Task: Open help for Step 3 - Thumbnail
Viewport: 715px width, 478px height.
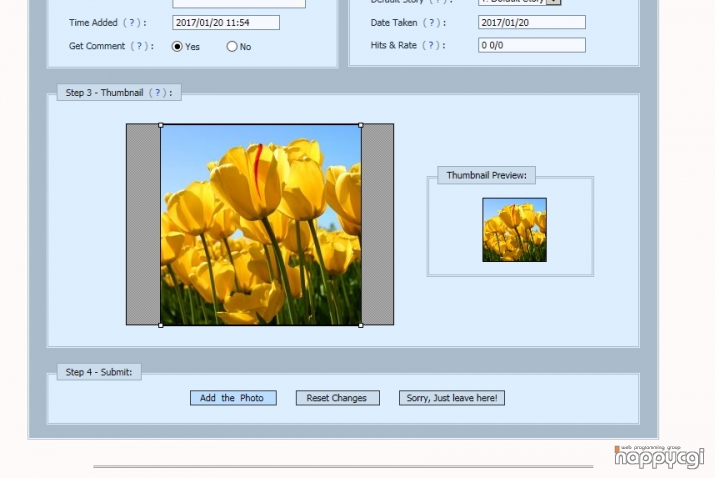Action: point(158,93)
